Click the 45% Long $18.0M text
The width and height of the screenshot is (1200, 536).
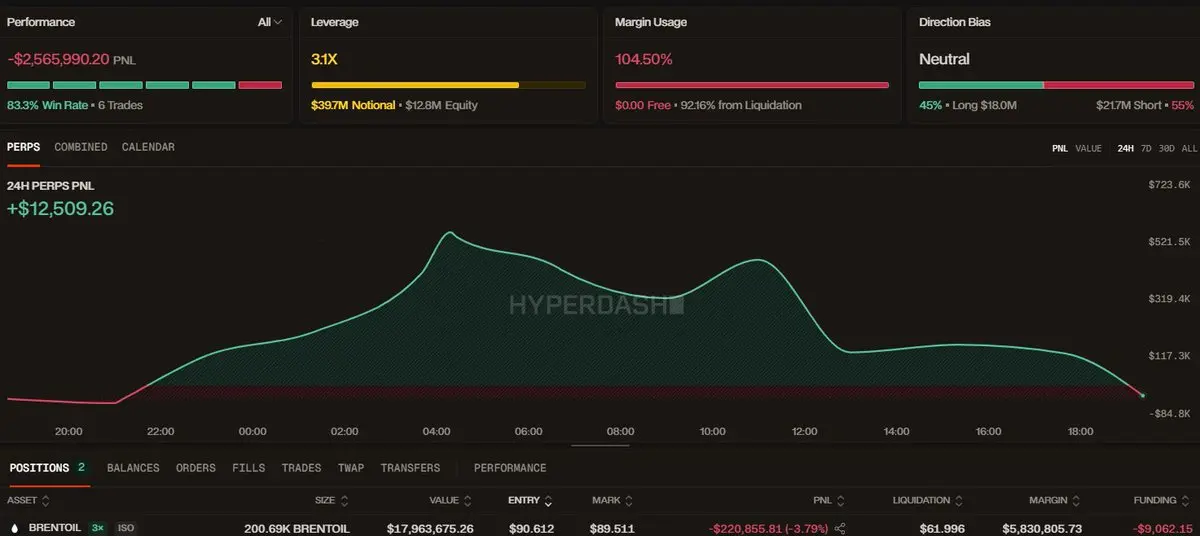coord(968,105)
